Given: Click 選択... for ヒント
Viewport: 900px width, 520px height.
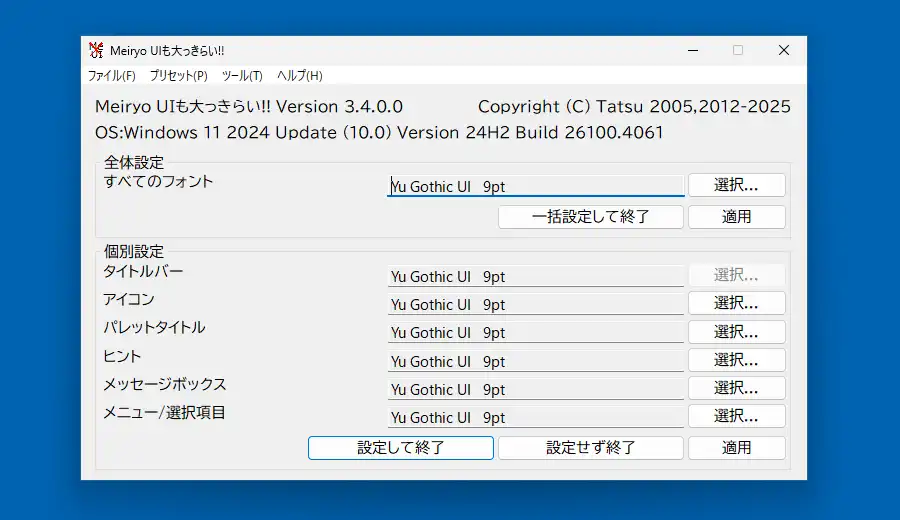Looking at the screenshot, I should [736, 360].
